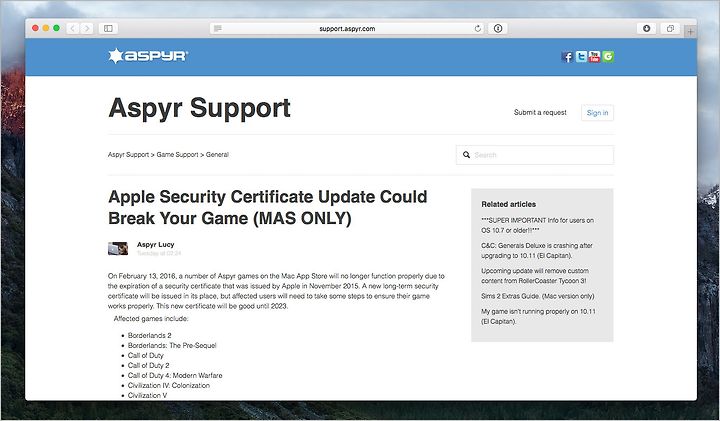The image size is (720, 421).
Task: Show Safari downloads
Action: tap(647, 28)
